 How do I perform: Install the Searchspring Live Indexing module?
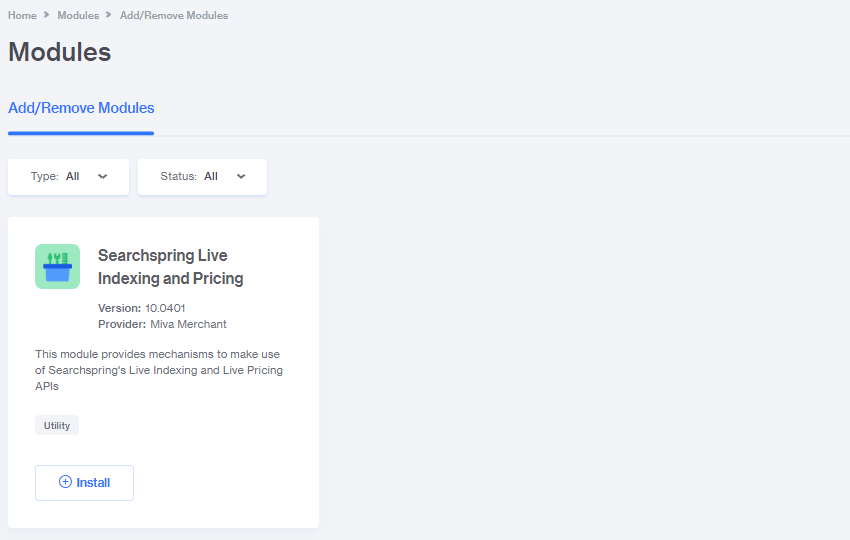pos(85,483)
